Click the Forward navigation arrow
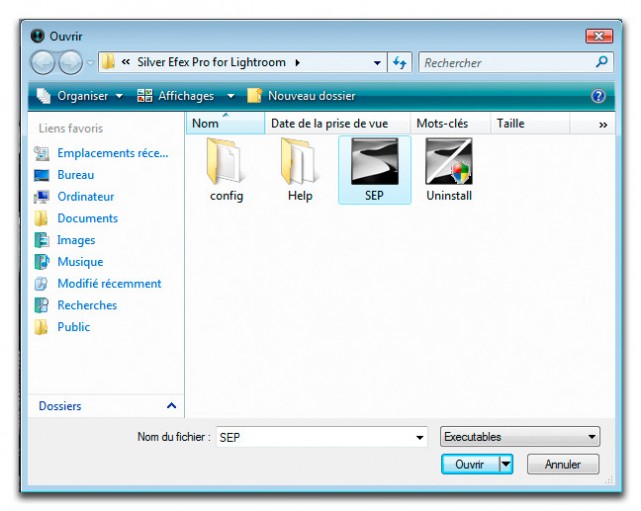Image resolution: width=641 pixels, height=511 pixels. click(x=70, y=63)
